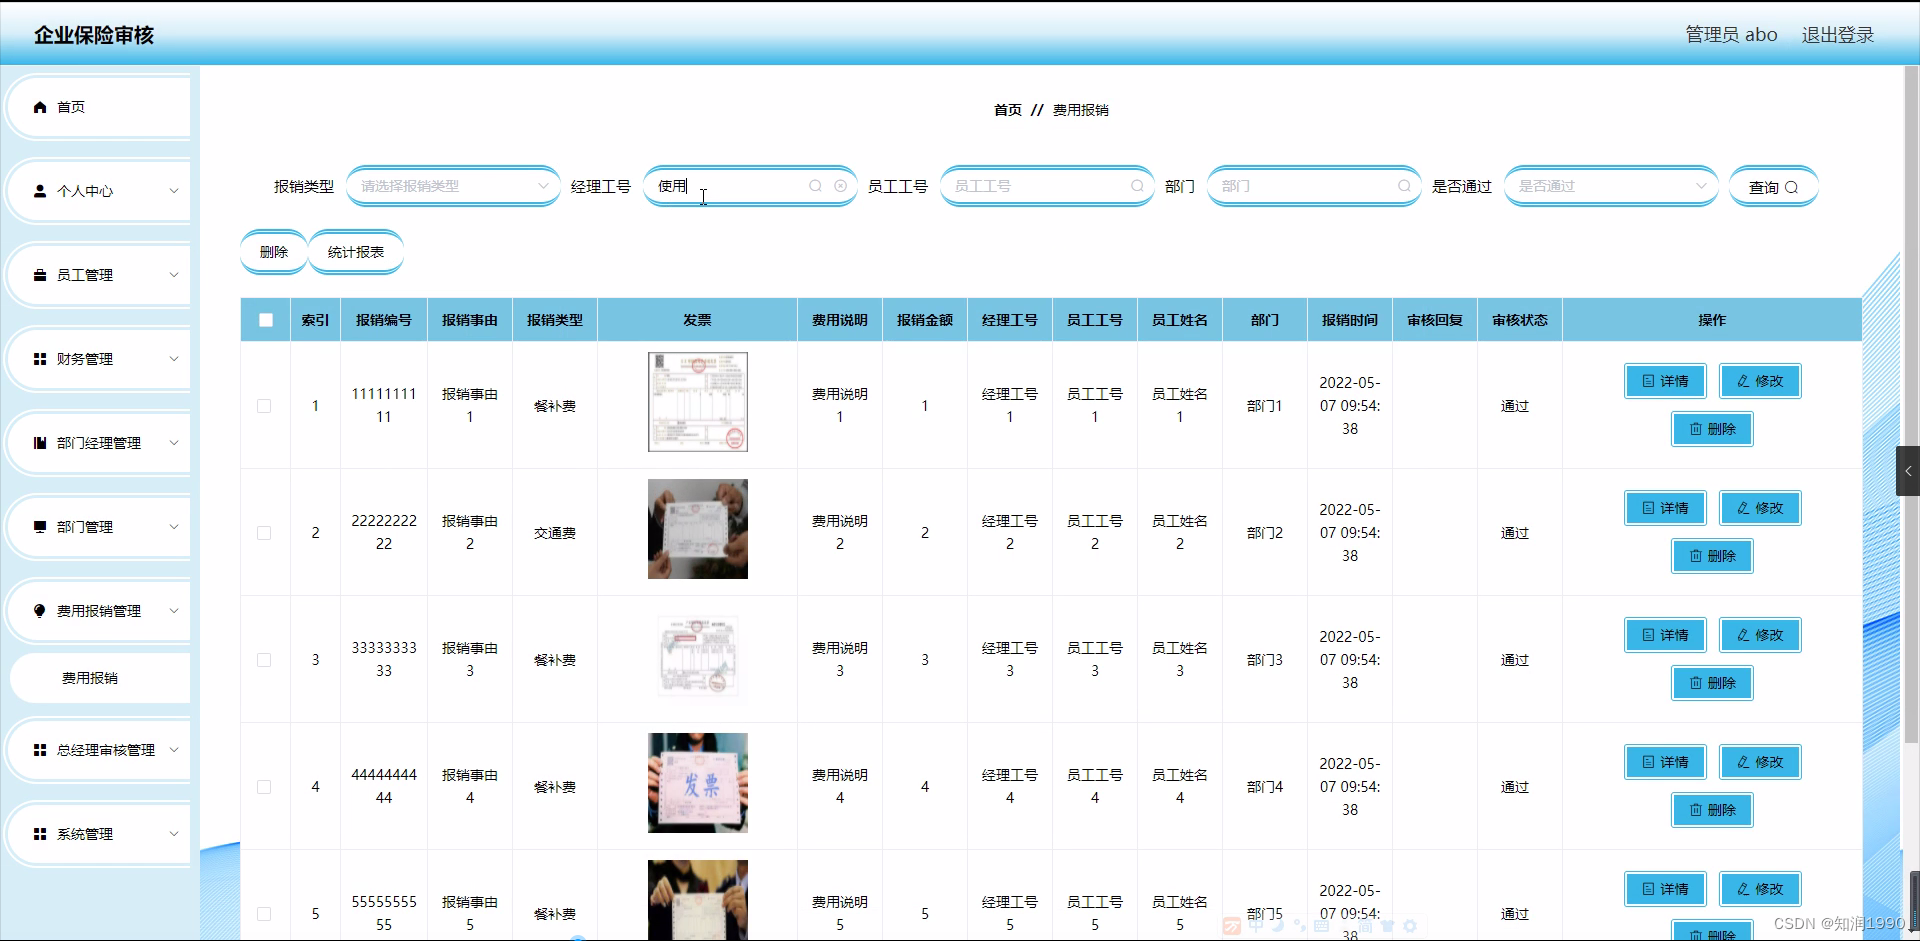Click the 费用报销管理 sidebar icon
Image resolution: width=1920 pixels, height=941 pixels.
pyautogui.click(x=40, y=611)
